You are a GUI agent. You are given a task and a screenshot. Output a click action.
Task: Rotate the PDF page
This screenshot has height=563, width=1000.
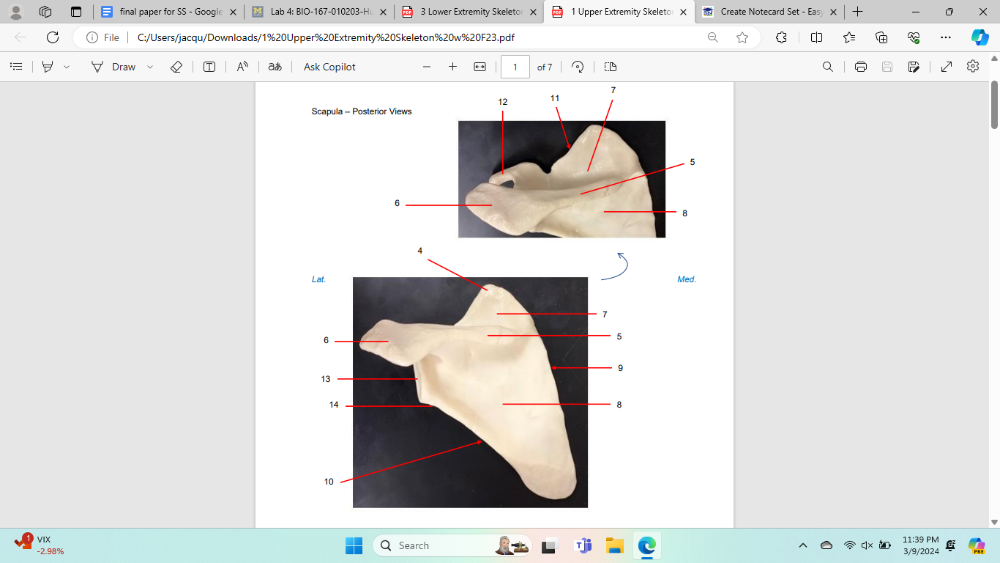coord(578,67)
